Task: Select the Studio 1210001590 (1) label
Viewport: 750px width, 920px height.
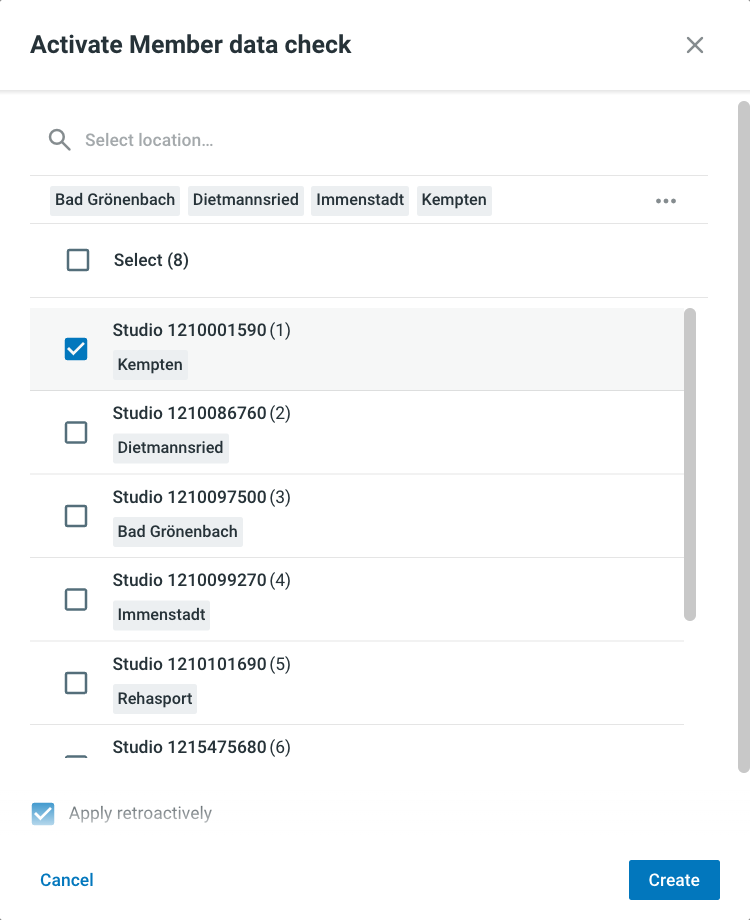Action: pyautogui.click(x=201, y=330)
